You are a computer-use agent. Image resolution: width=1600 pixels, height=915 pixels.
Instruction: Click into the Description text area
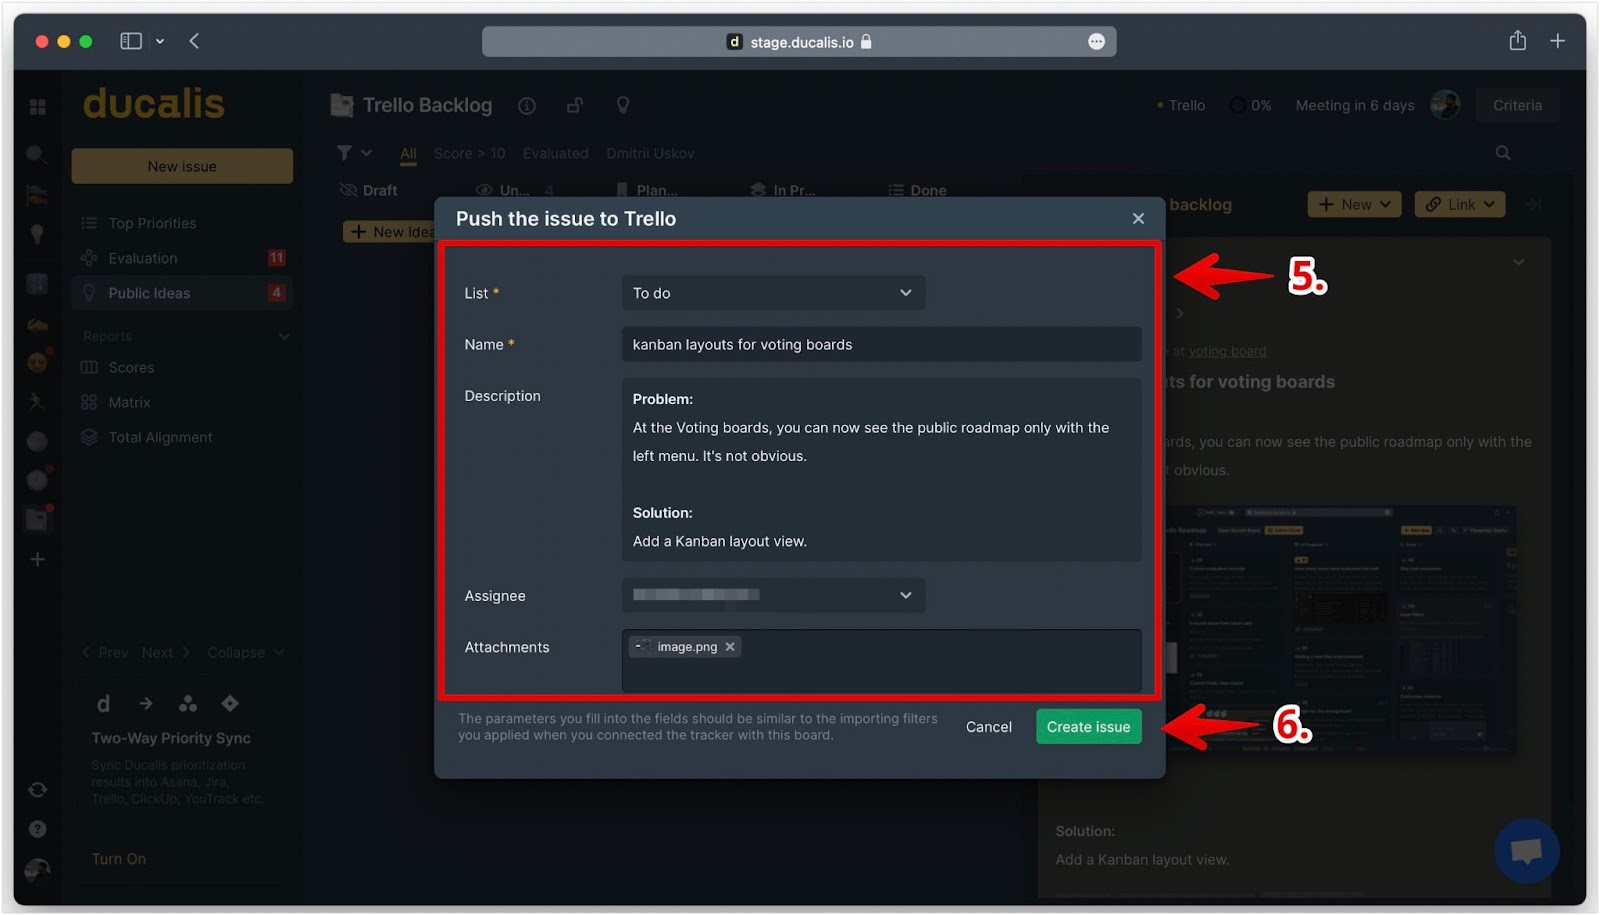(x=881, y=469)
